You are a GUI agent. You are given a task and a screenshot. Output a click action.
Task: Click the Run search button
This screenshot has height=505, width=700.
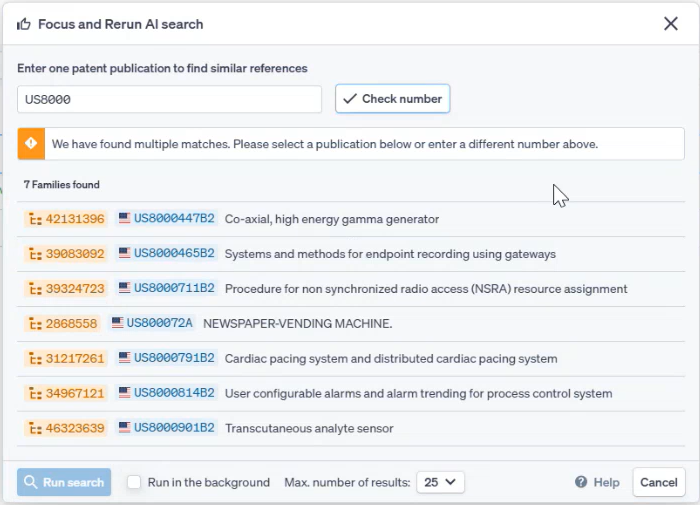64,482
